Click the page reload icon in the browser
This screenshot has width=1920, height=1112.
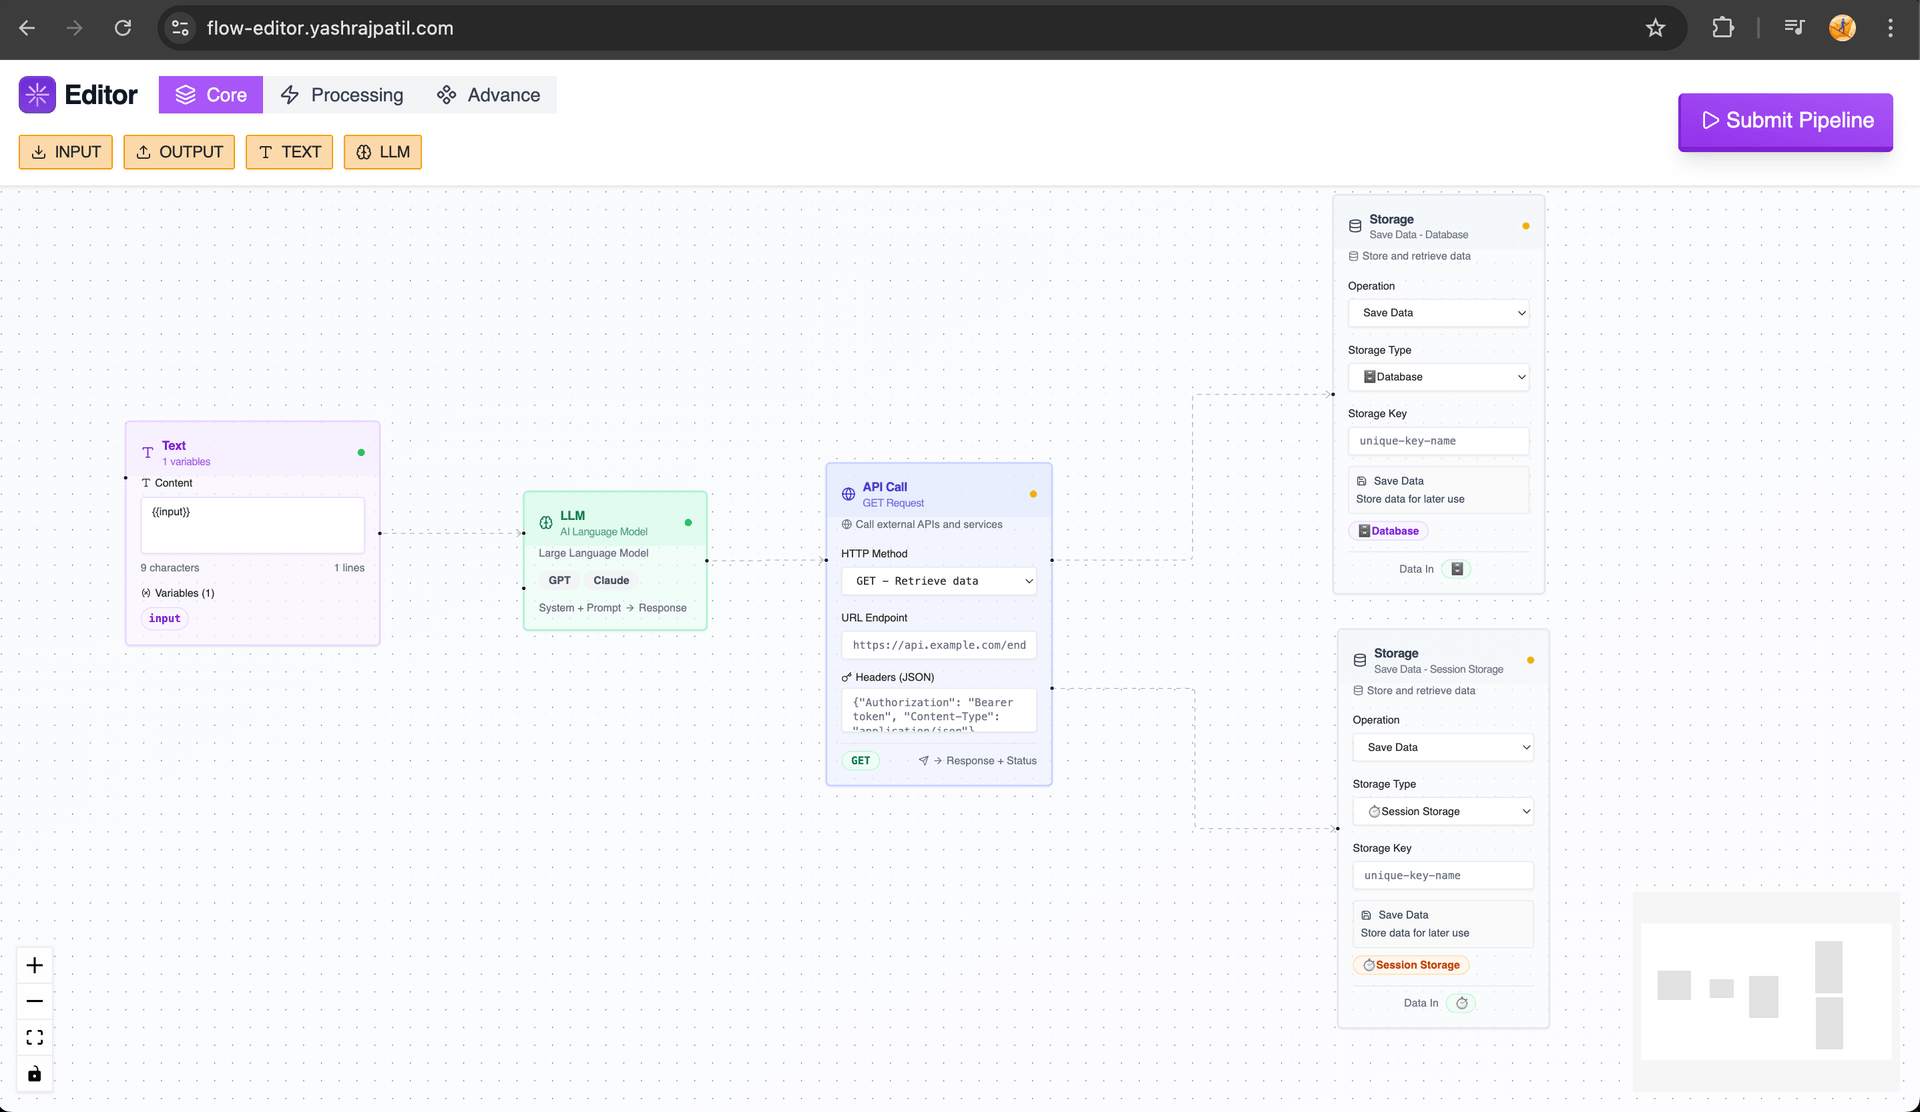click(x=123, y=28)
